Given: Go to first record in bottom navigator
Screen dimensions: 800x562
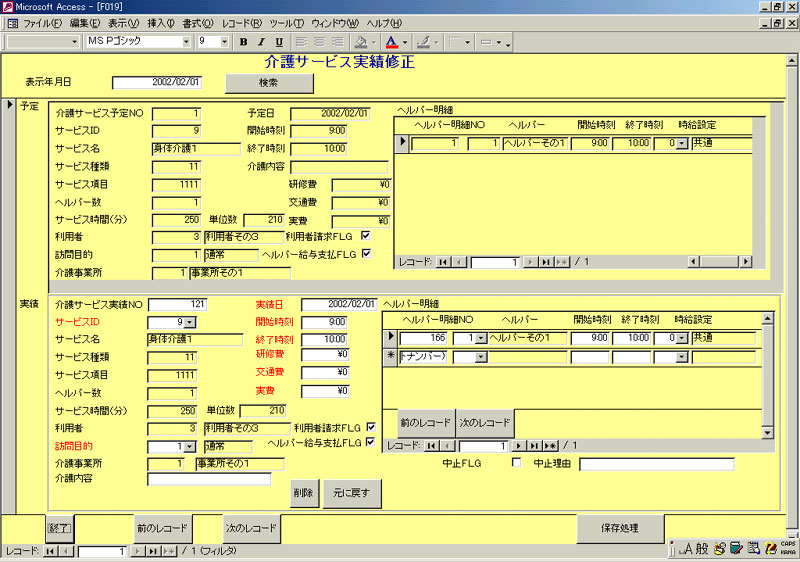Looking at the screenshot, I should pyautogui.click(x=51, y=551).
